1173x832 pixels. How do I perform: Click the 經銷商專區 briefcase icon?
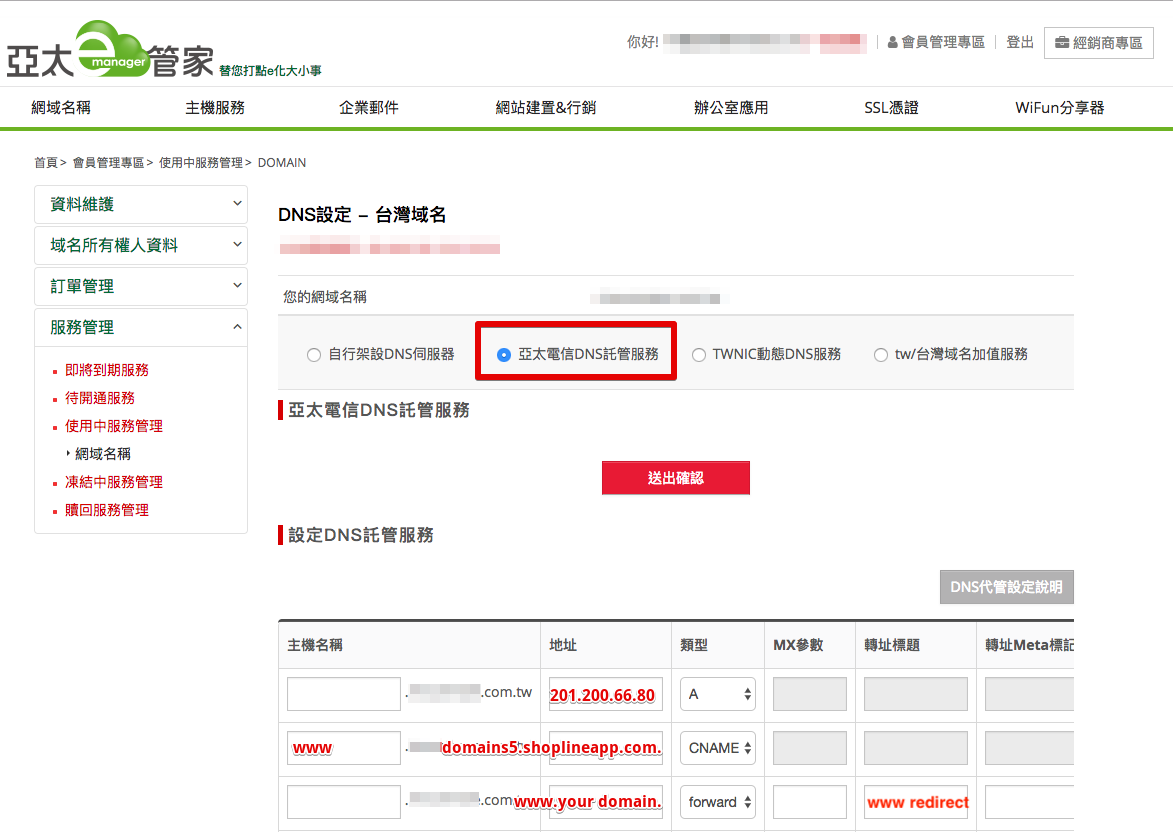click(x=1062, y=43)
